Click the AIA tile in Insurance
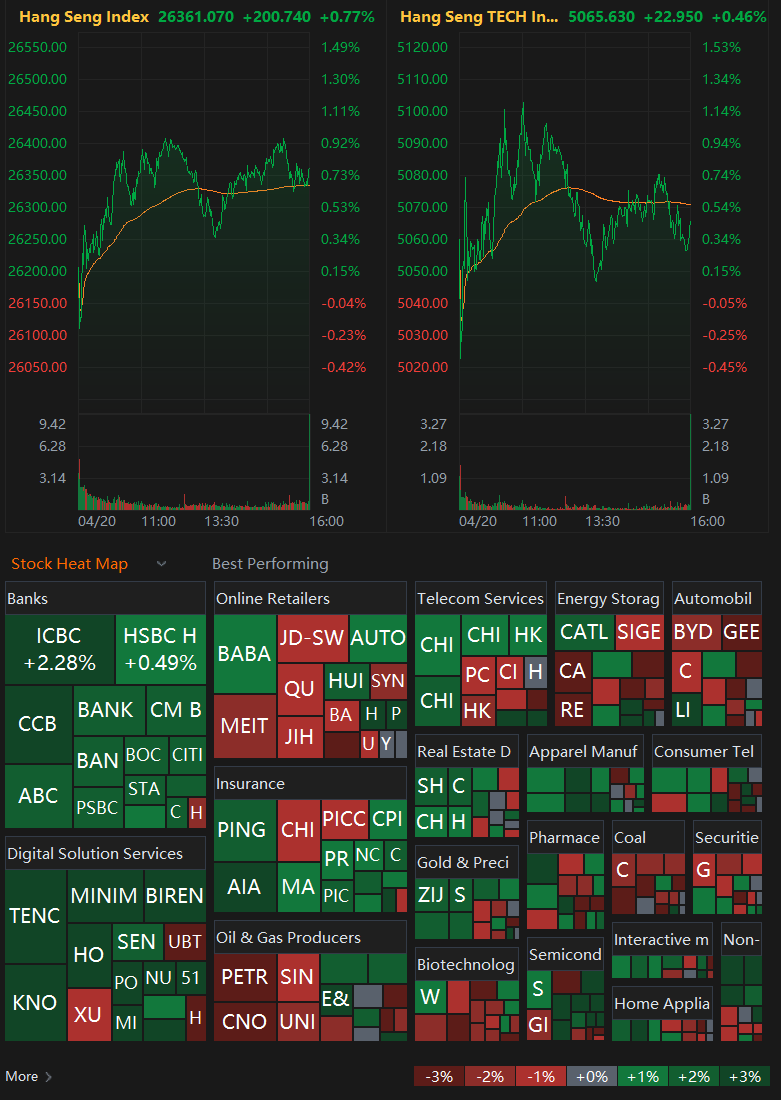Screen dimensions: 781x1100 [245, 887]
